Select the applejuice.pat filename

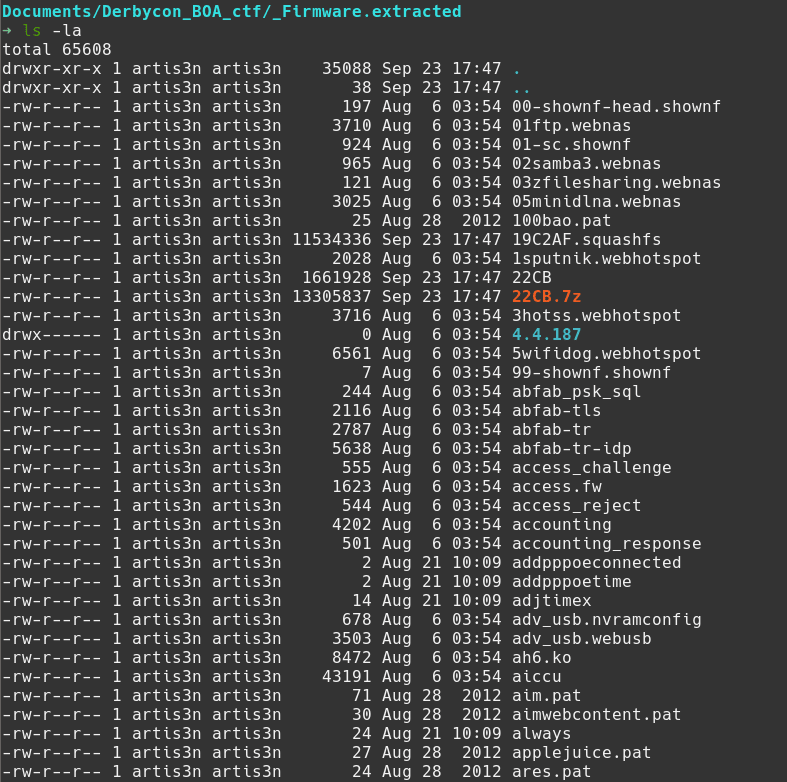point(581,753)
